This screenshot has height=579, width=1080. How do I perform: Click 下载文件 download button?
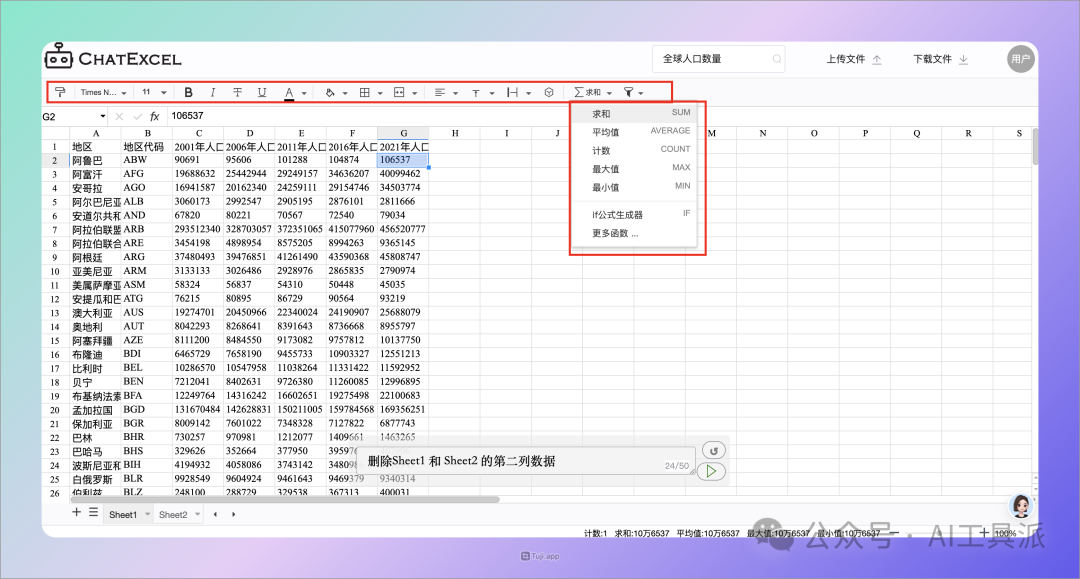pos(940,59)
